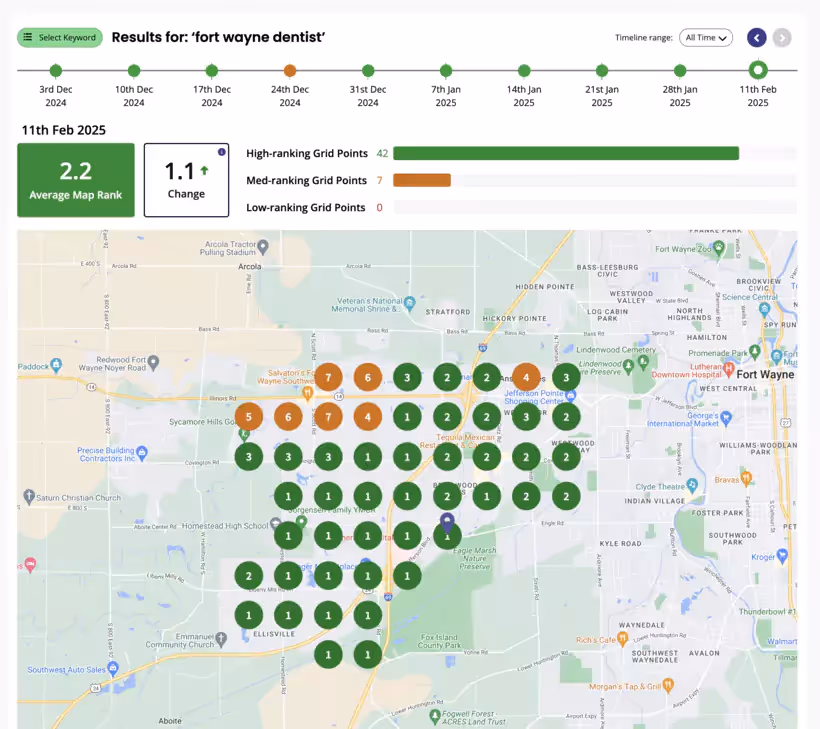The height and width of the screenshot is (729, 820).
Task: Click the Jefferson Pointe Shopping Center pin
Action: click(x=570, y=395)
